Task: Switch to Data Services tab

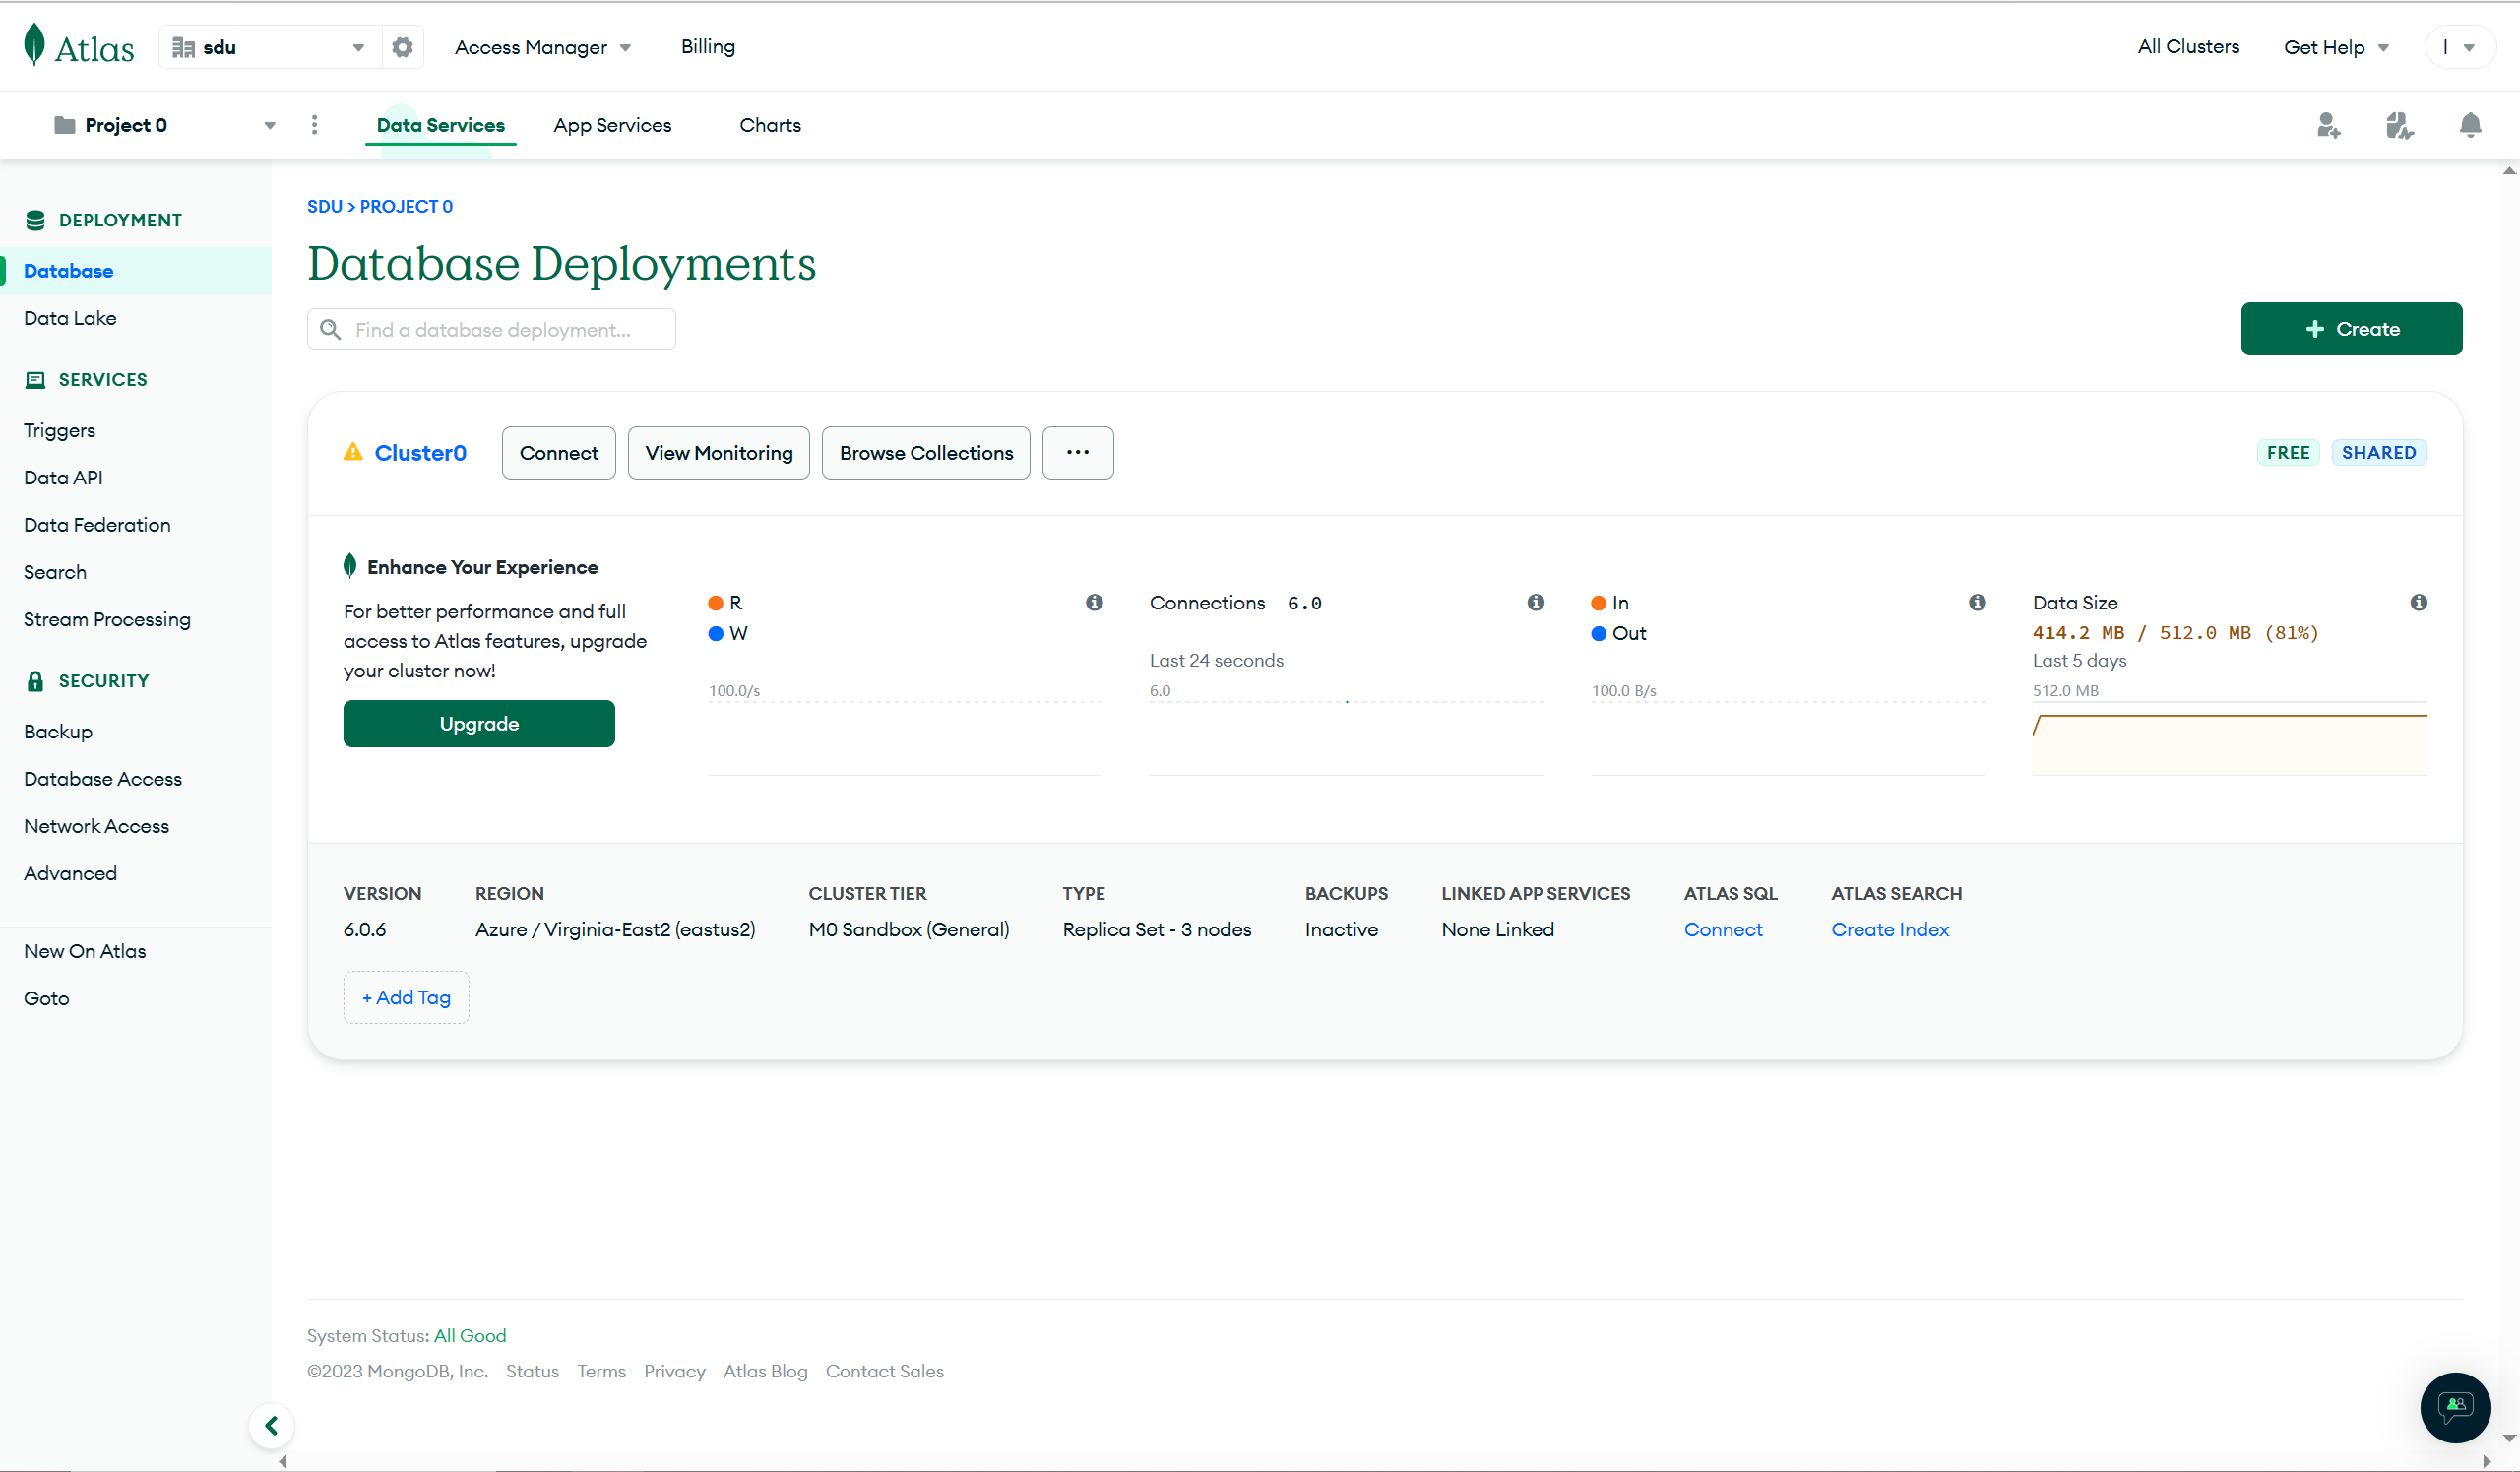Action: (440, 125)
